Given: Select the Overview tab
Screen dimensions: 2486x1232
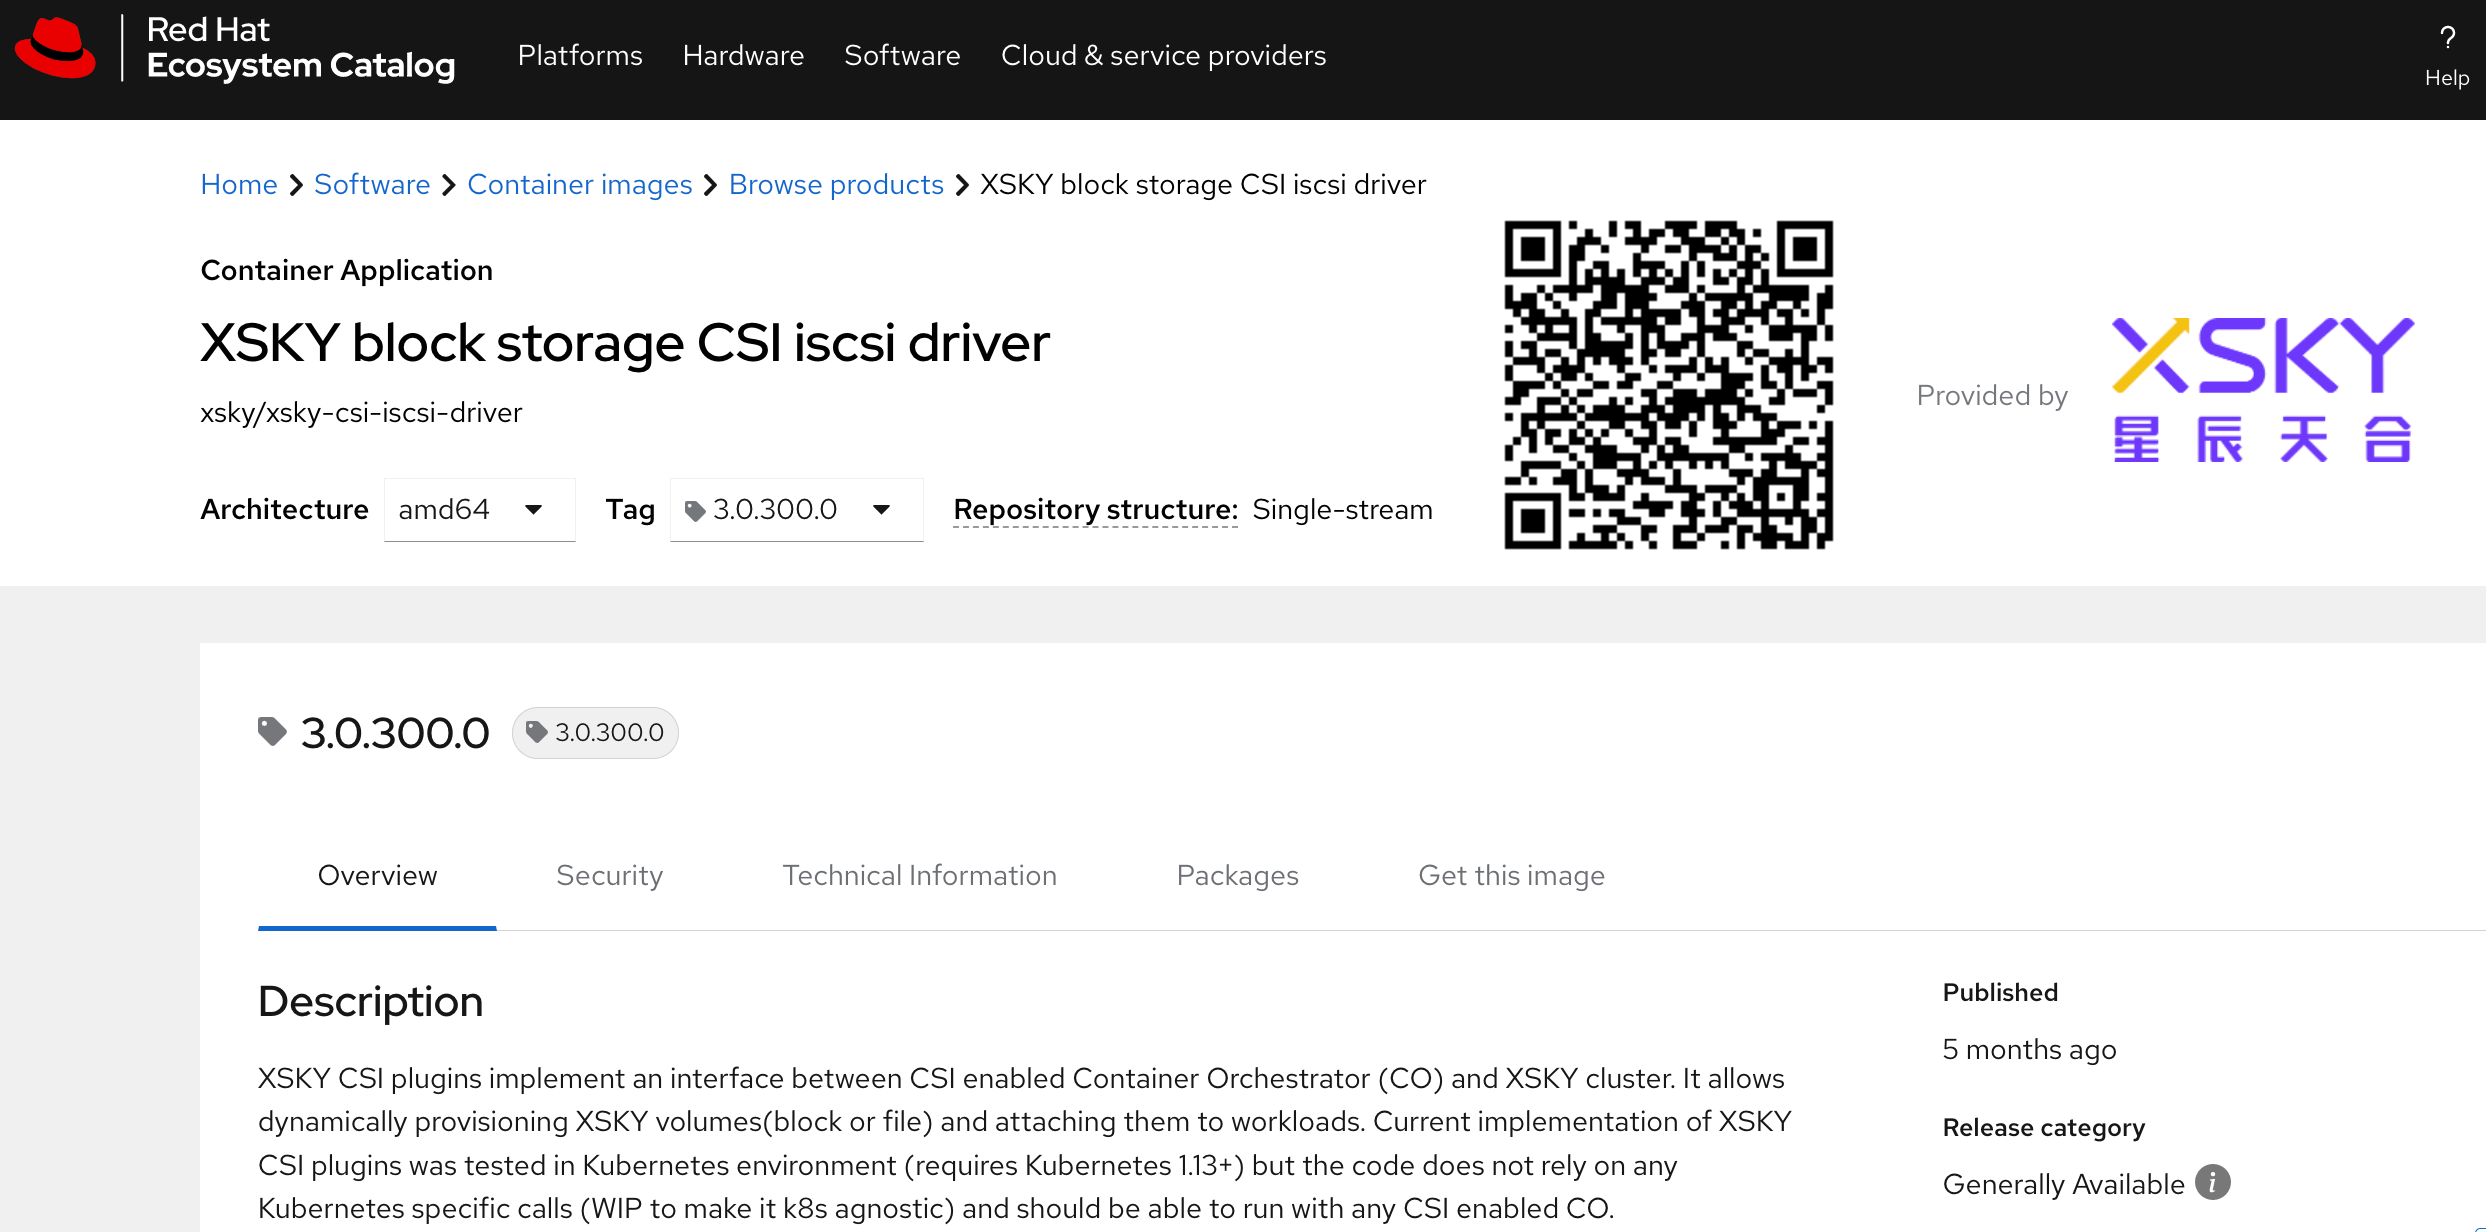Looking at the screenshot, I should pos(377,876).
